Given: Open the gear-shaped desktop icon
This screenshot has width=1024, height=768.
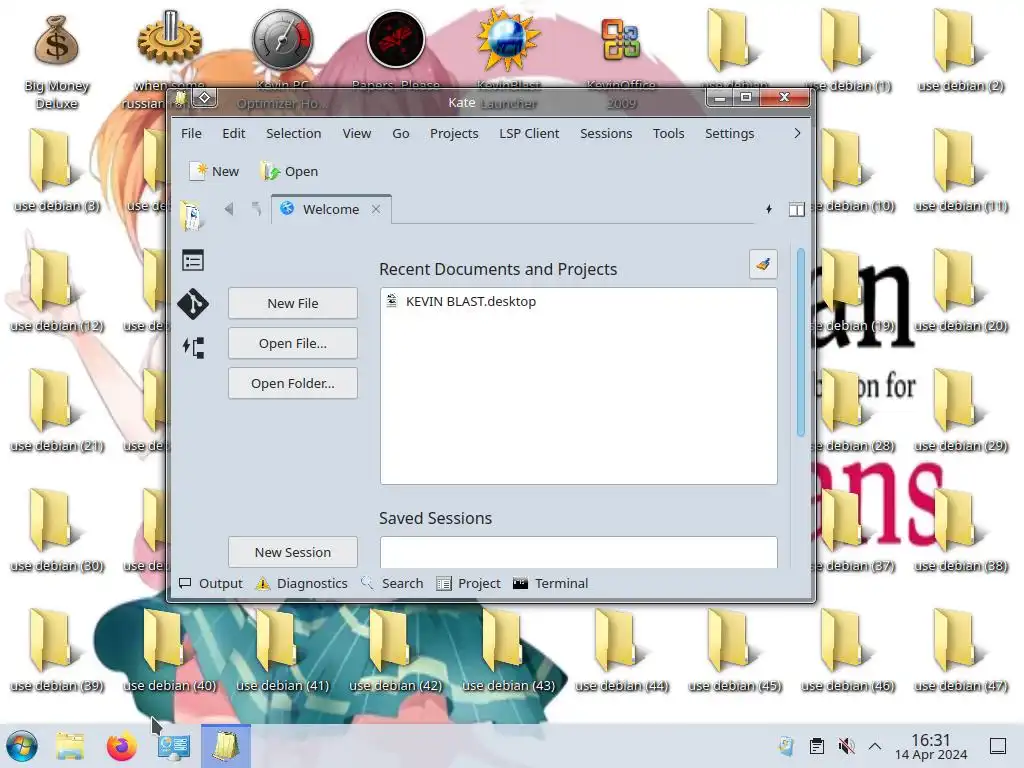Looking at the screenshot, I should click(169, 60).
